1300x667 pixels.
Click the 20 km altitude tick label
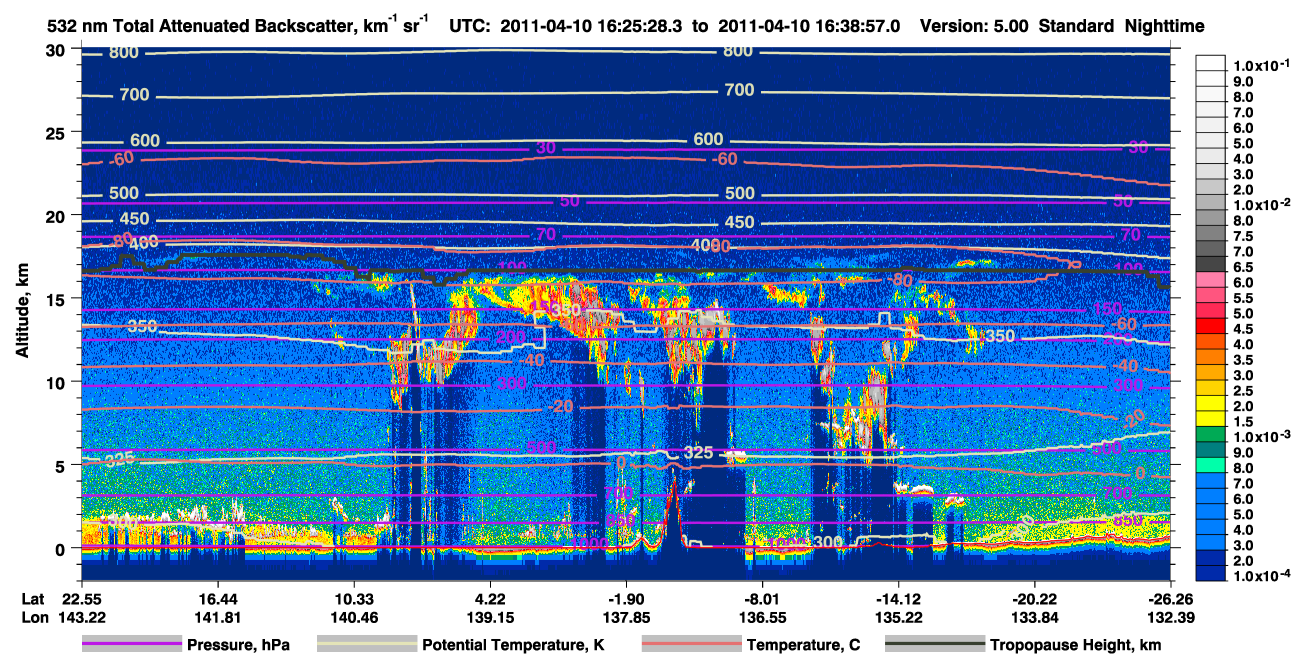point(57,215)
